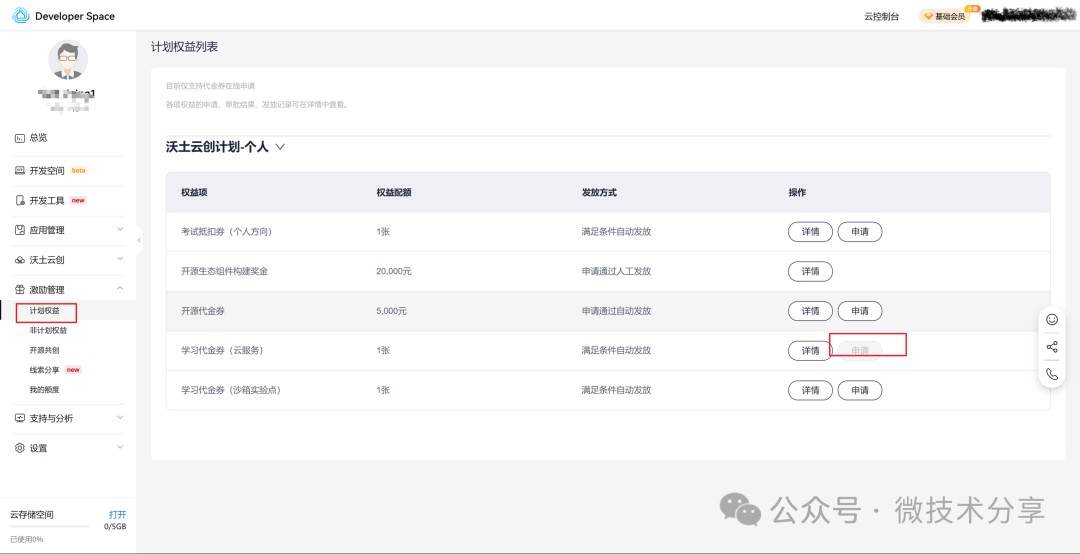Click the 申请通过自动发放 cell
The image size is (1080, 554).
[x=616, y=311]
